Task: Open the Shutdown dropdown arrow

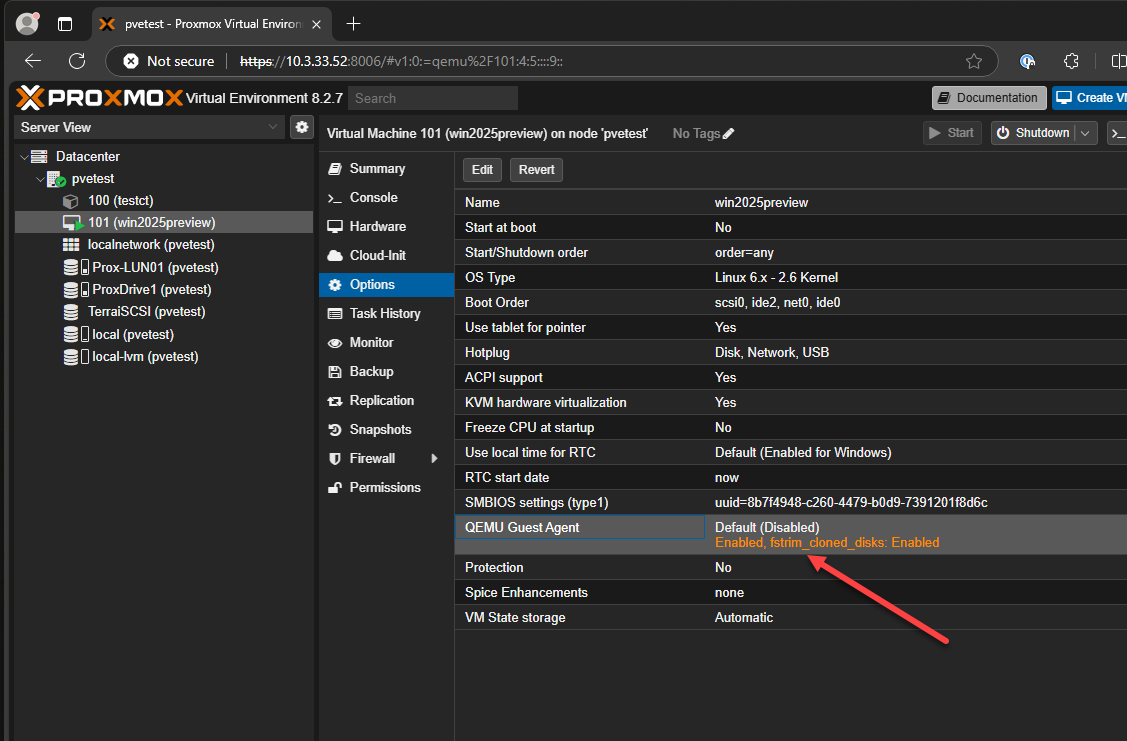Action: coord(1087,133)
